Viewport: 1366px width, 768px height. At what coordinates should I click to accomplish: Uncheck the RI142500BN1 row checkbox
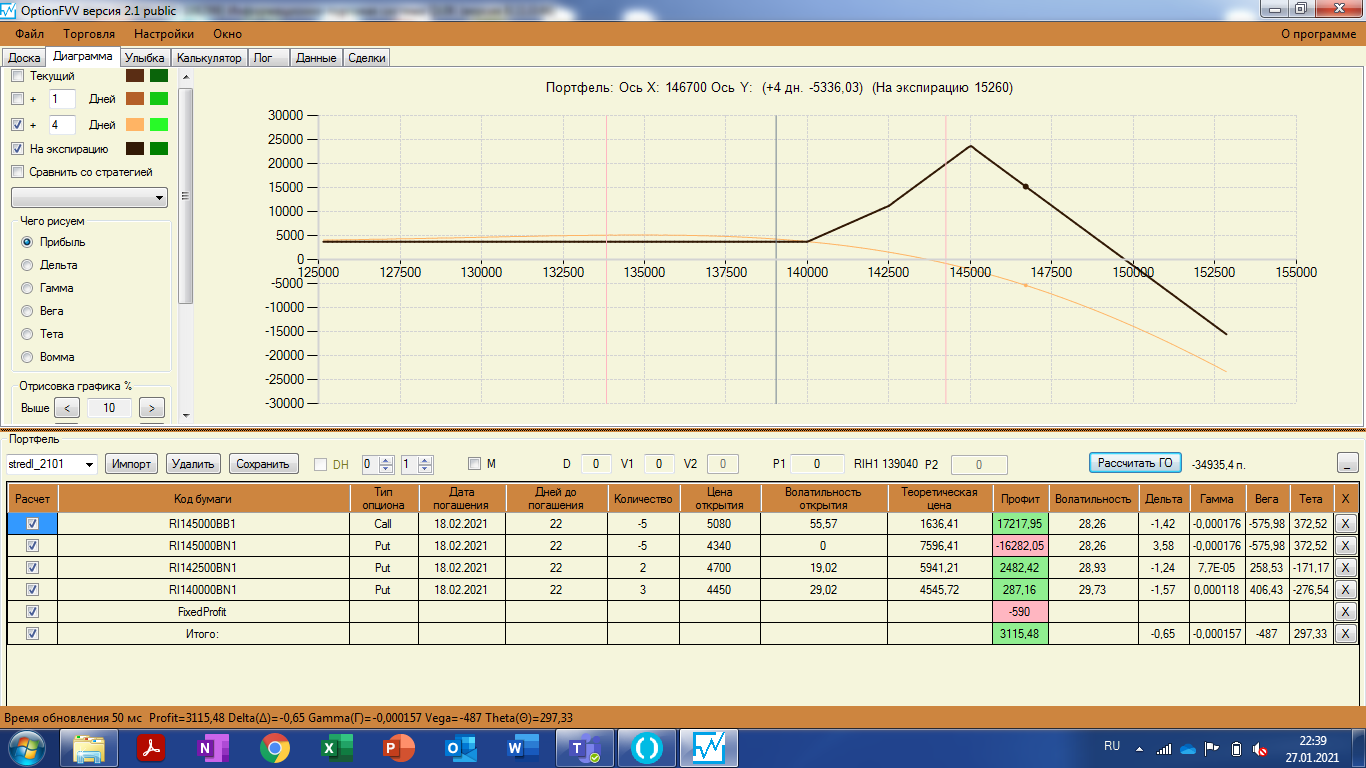[x=33, y=568]
